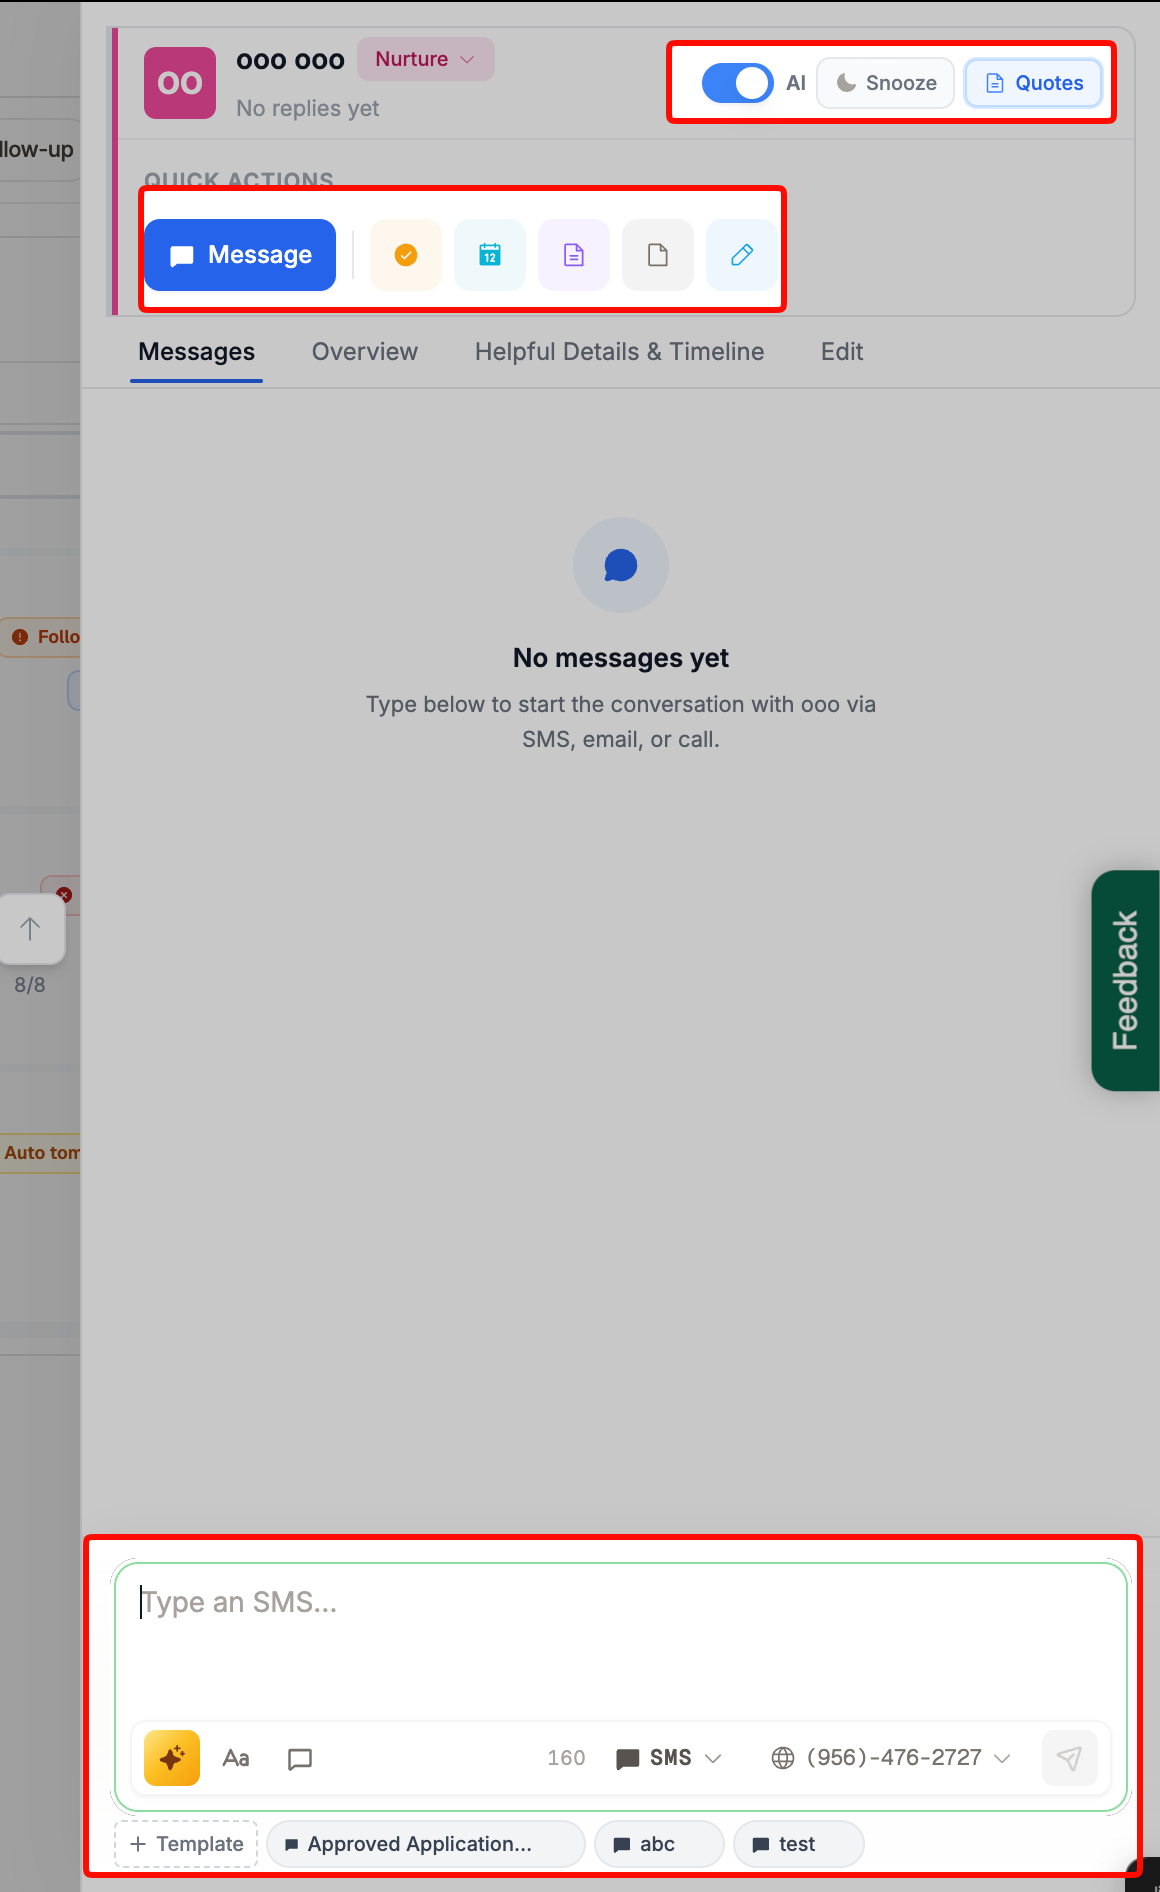Click the blue Message quick action

[x=240, y=255]
